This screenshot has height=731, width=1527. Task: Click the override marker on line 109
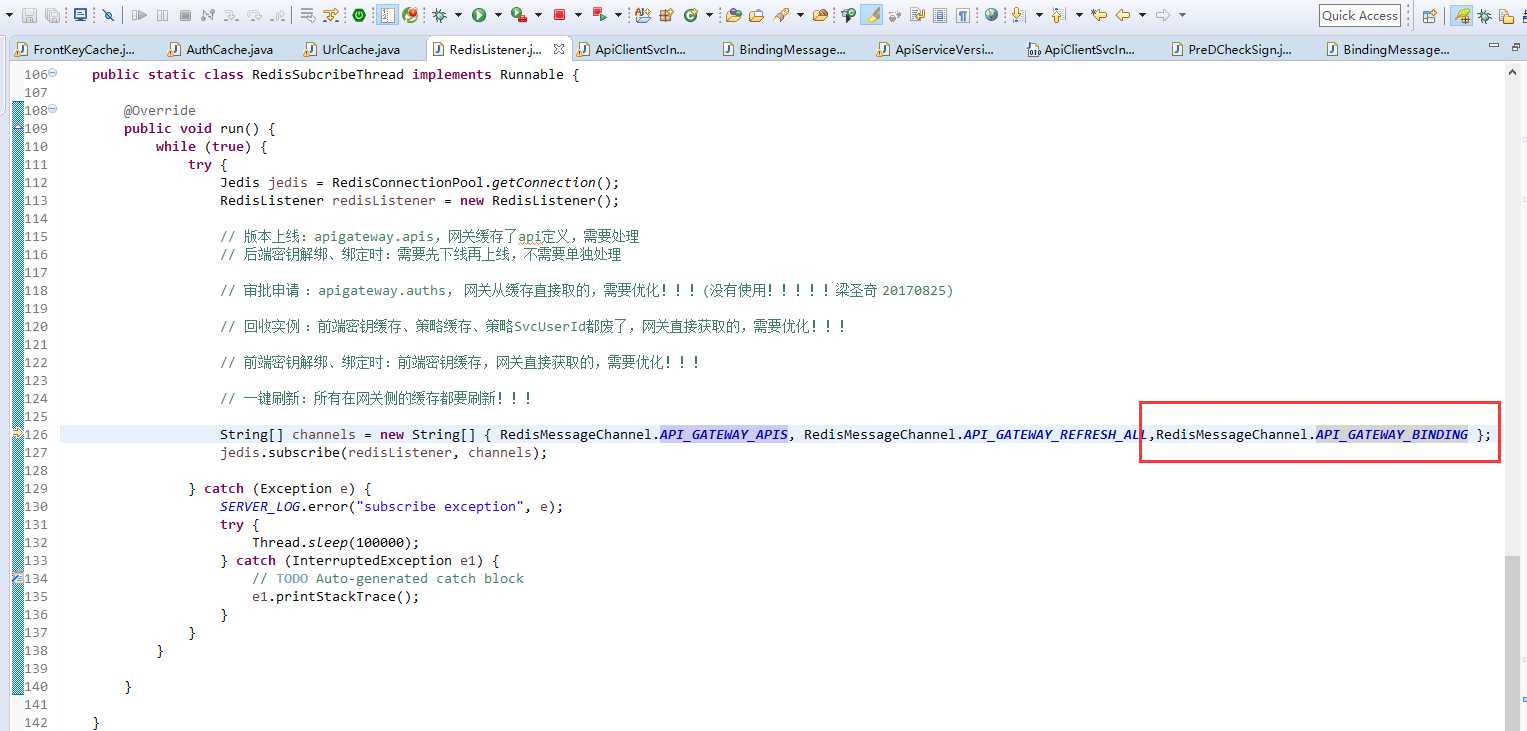(x=17, y=128)
